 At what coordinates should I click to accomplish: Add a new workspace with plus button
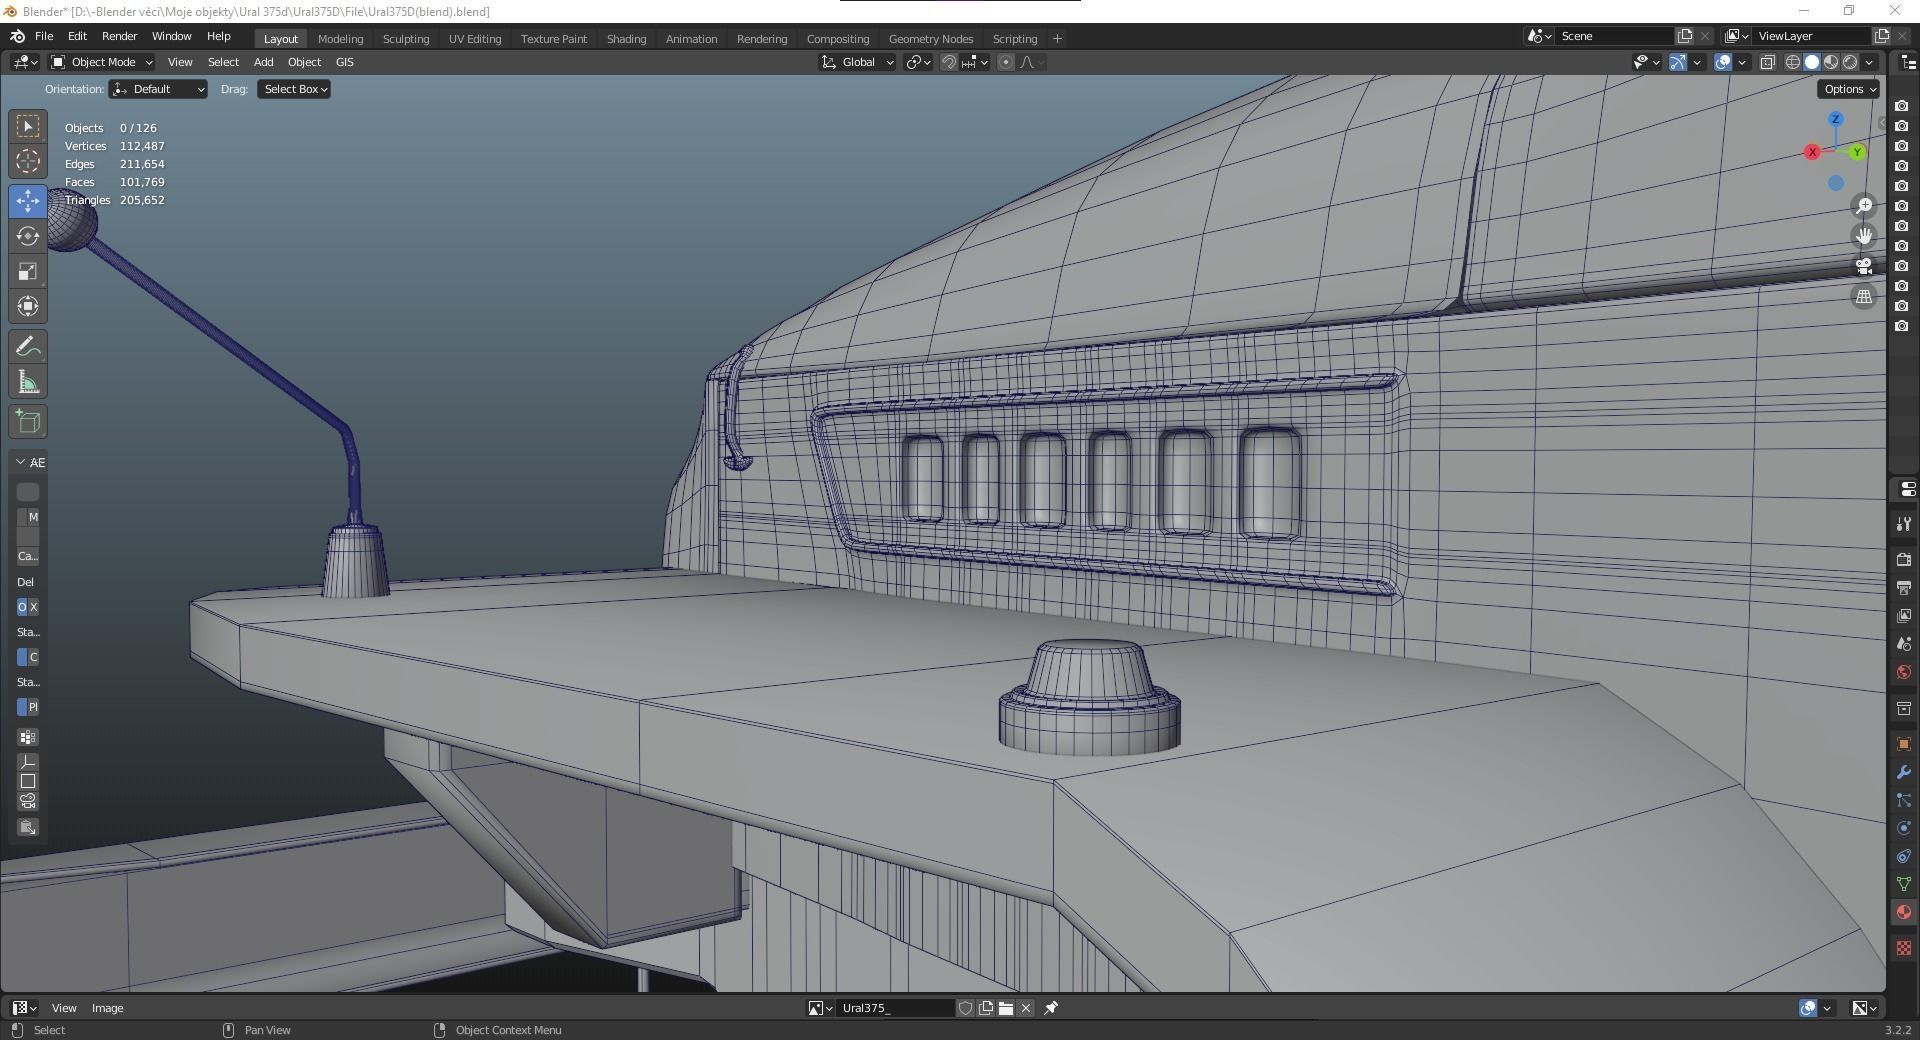(1057, 39)
